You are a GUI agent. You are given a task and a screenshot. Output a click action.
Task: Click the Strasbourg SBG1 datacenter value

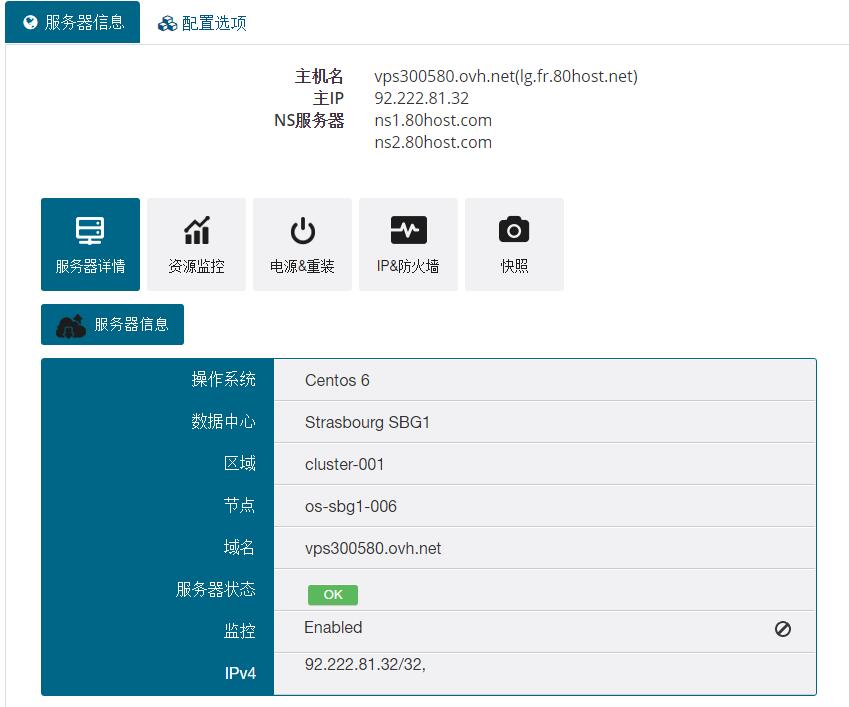click(x=367, y=422)
